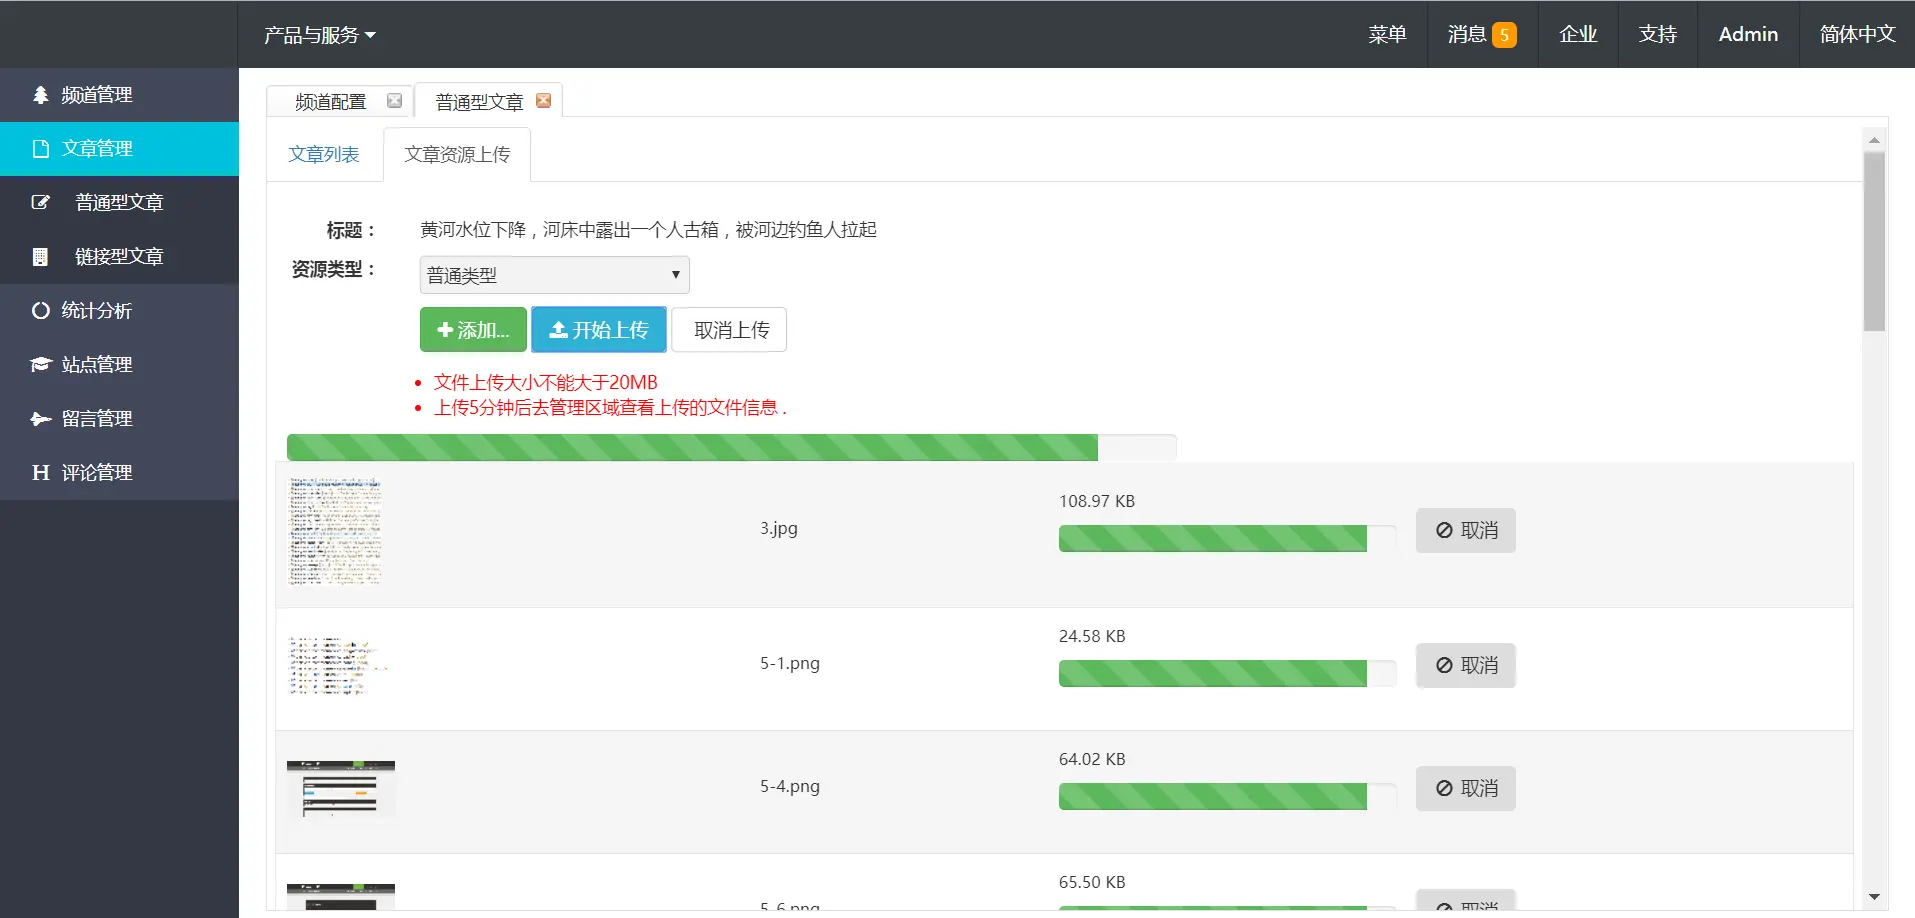Click the 65.50 KB size label

coord(1092,882)
